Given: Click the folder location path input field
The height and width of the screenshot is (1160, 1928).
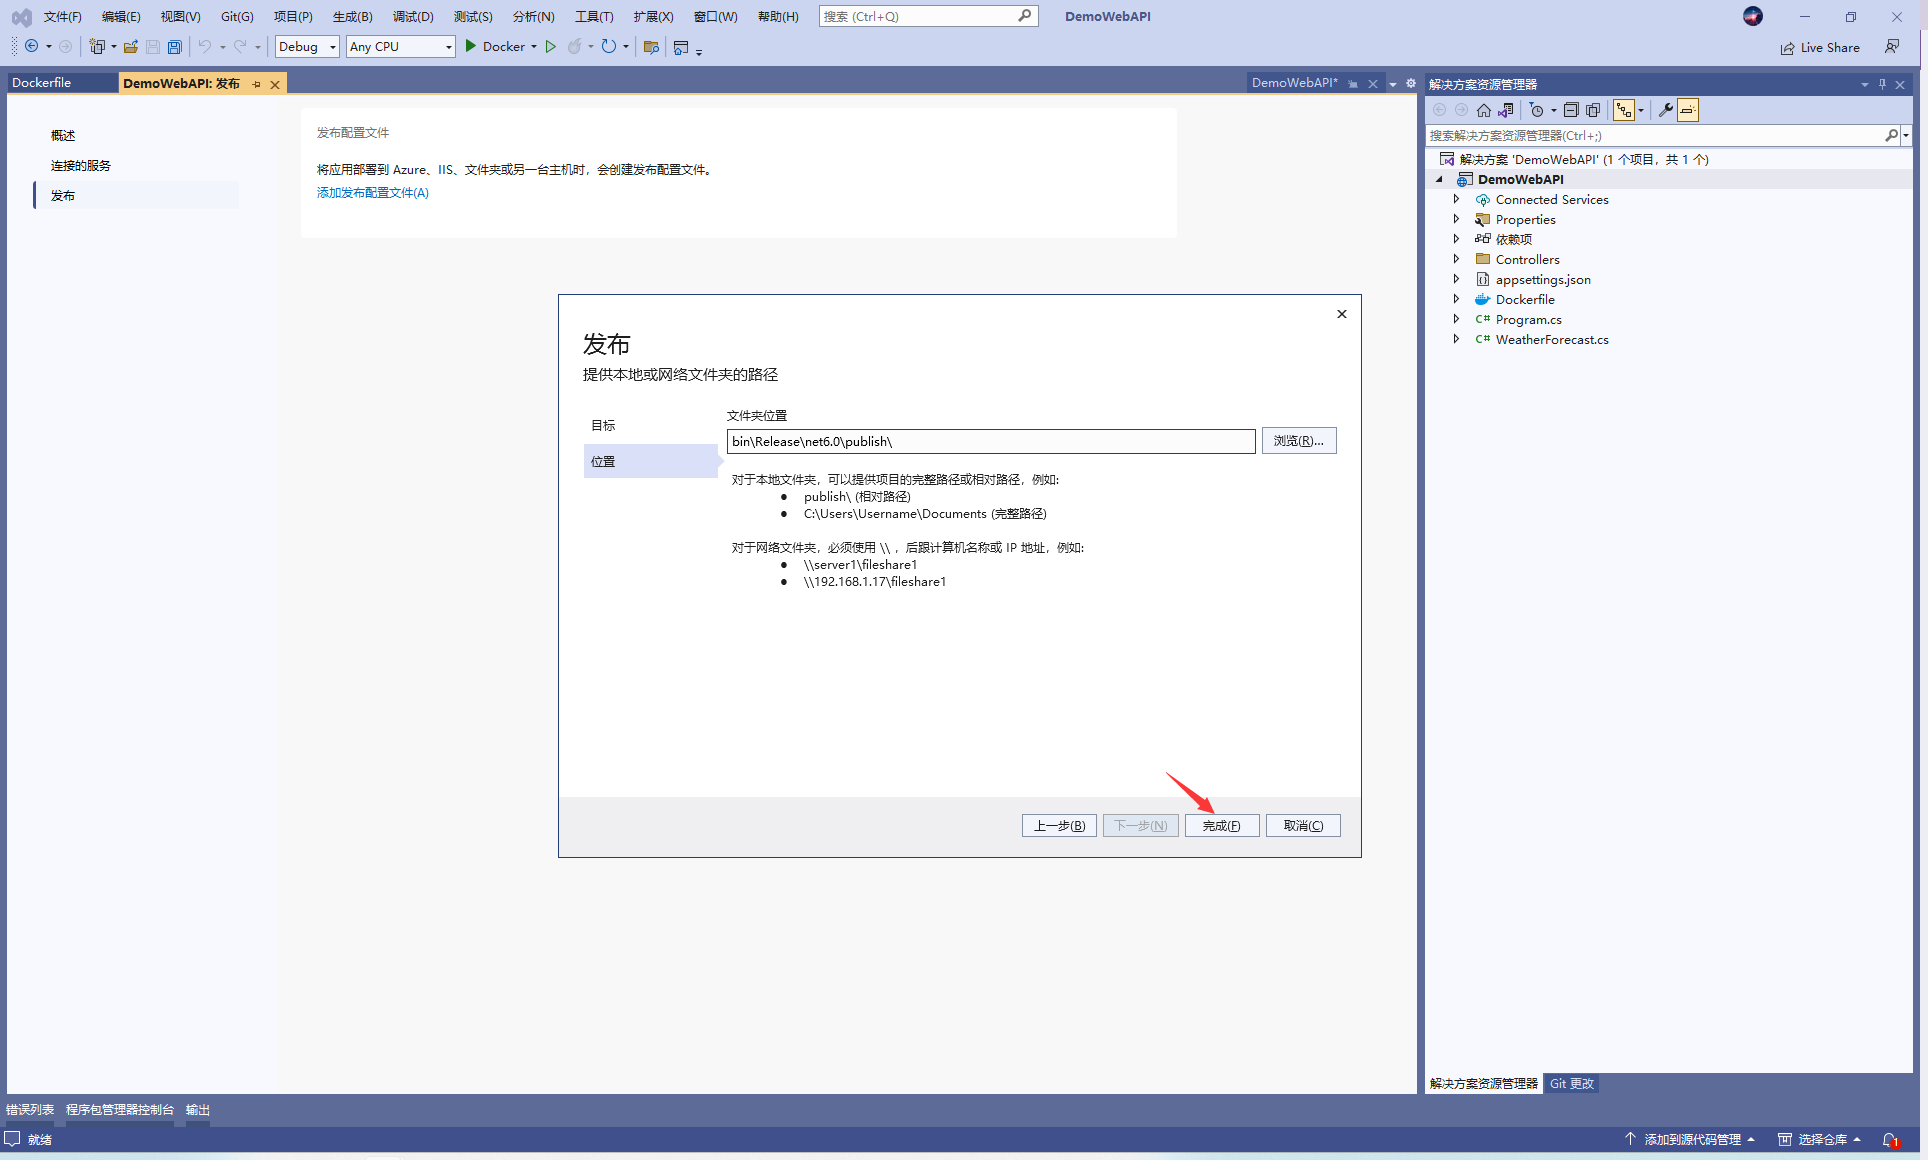Looking at the screenshot, I should (x=990, y=441).
